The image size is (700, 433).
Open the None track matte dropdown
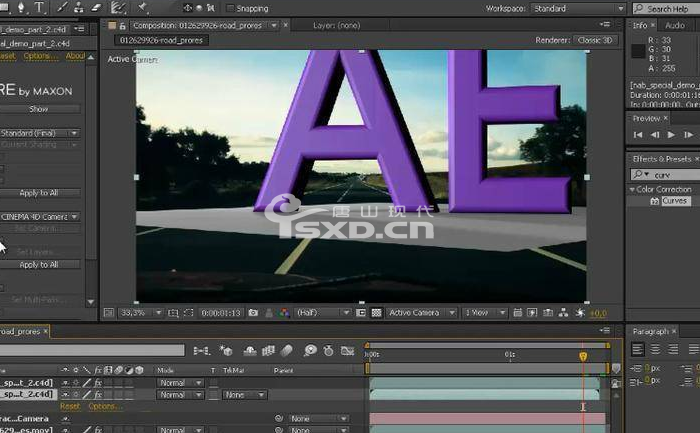[245, 395]
